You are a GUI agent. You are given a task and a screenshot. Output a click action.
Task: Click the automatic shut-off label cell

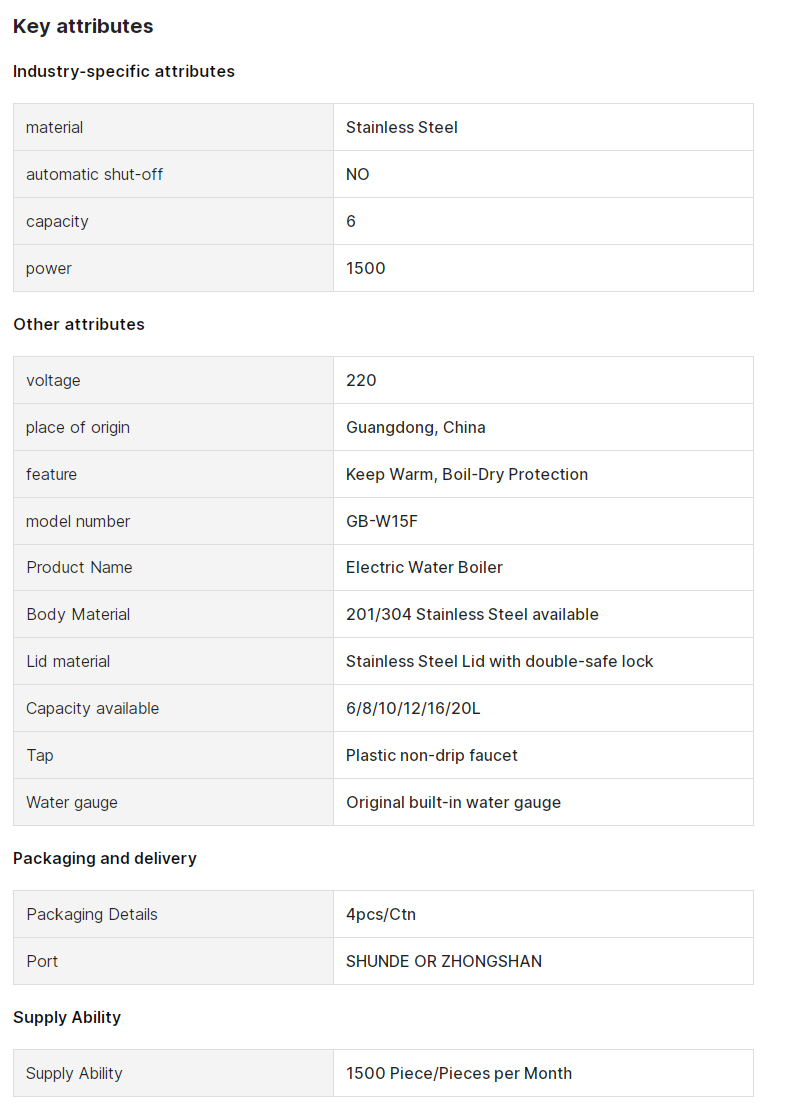(173, 174)
